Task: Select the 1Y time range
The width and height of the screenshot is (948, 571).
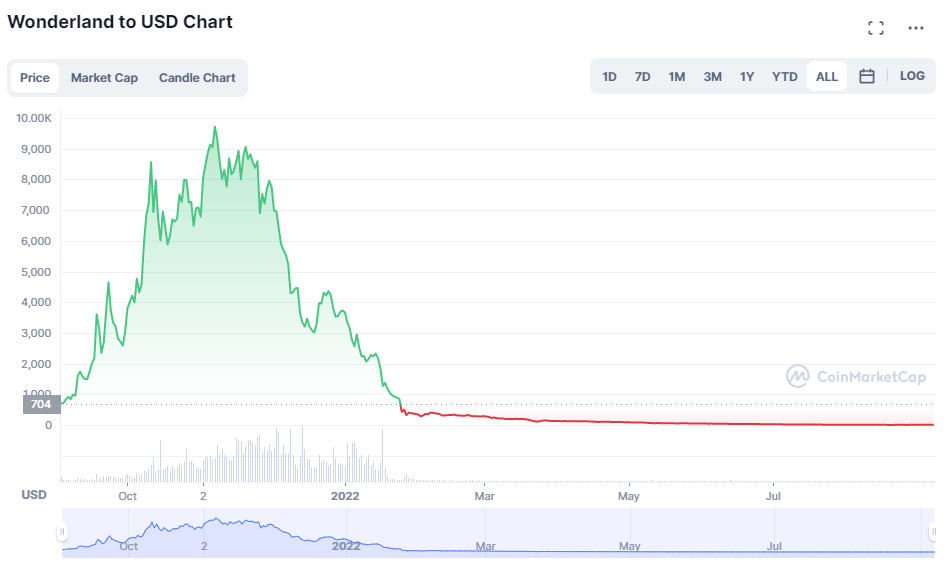Action: (x=747, y=77)
